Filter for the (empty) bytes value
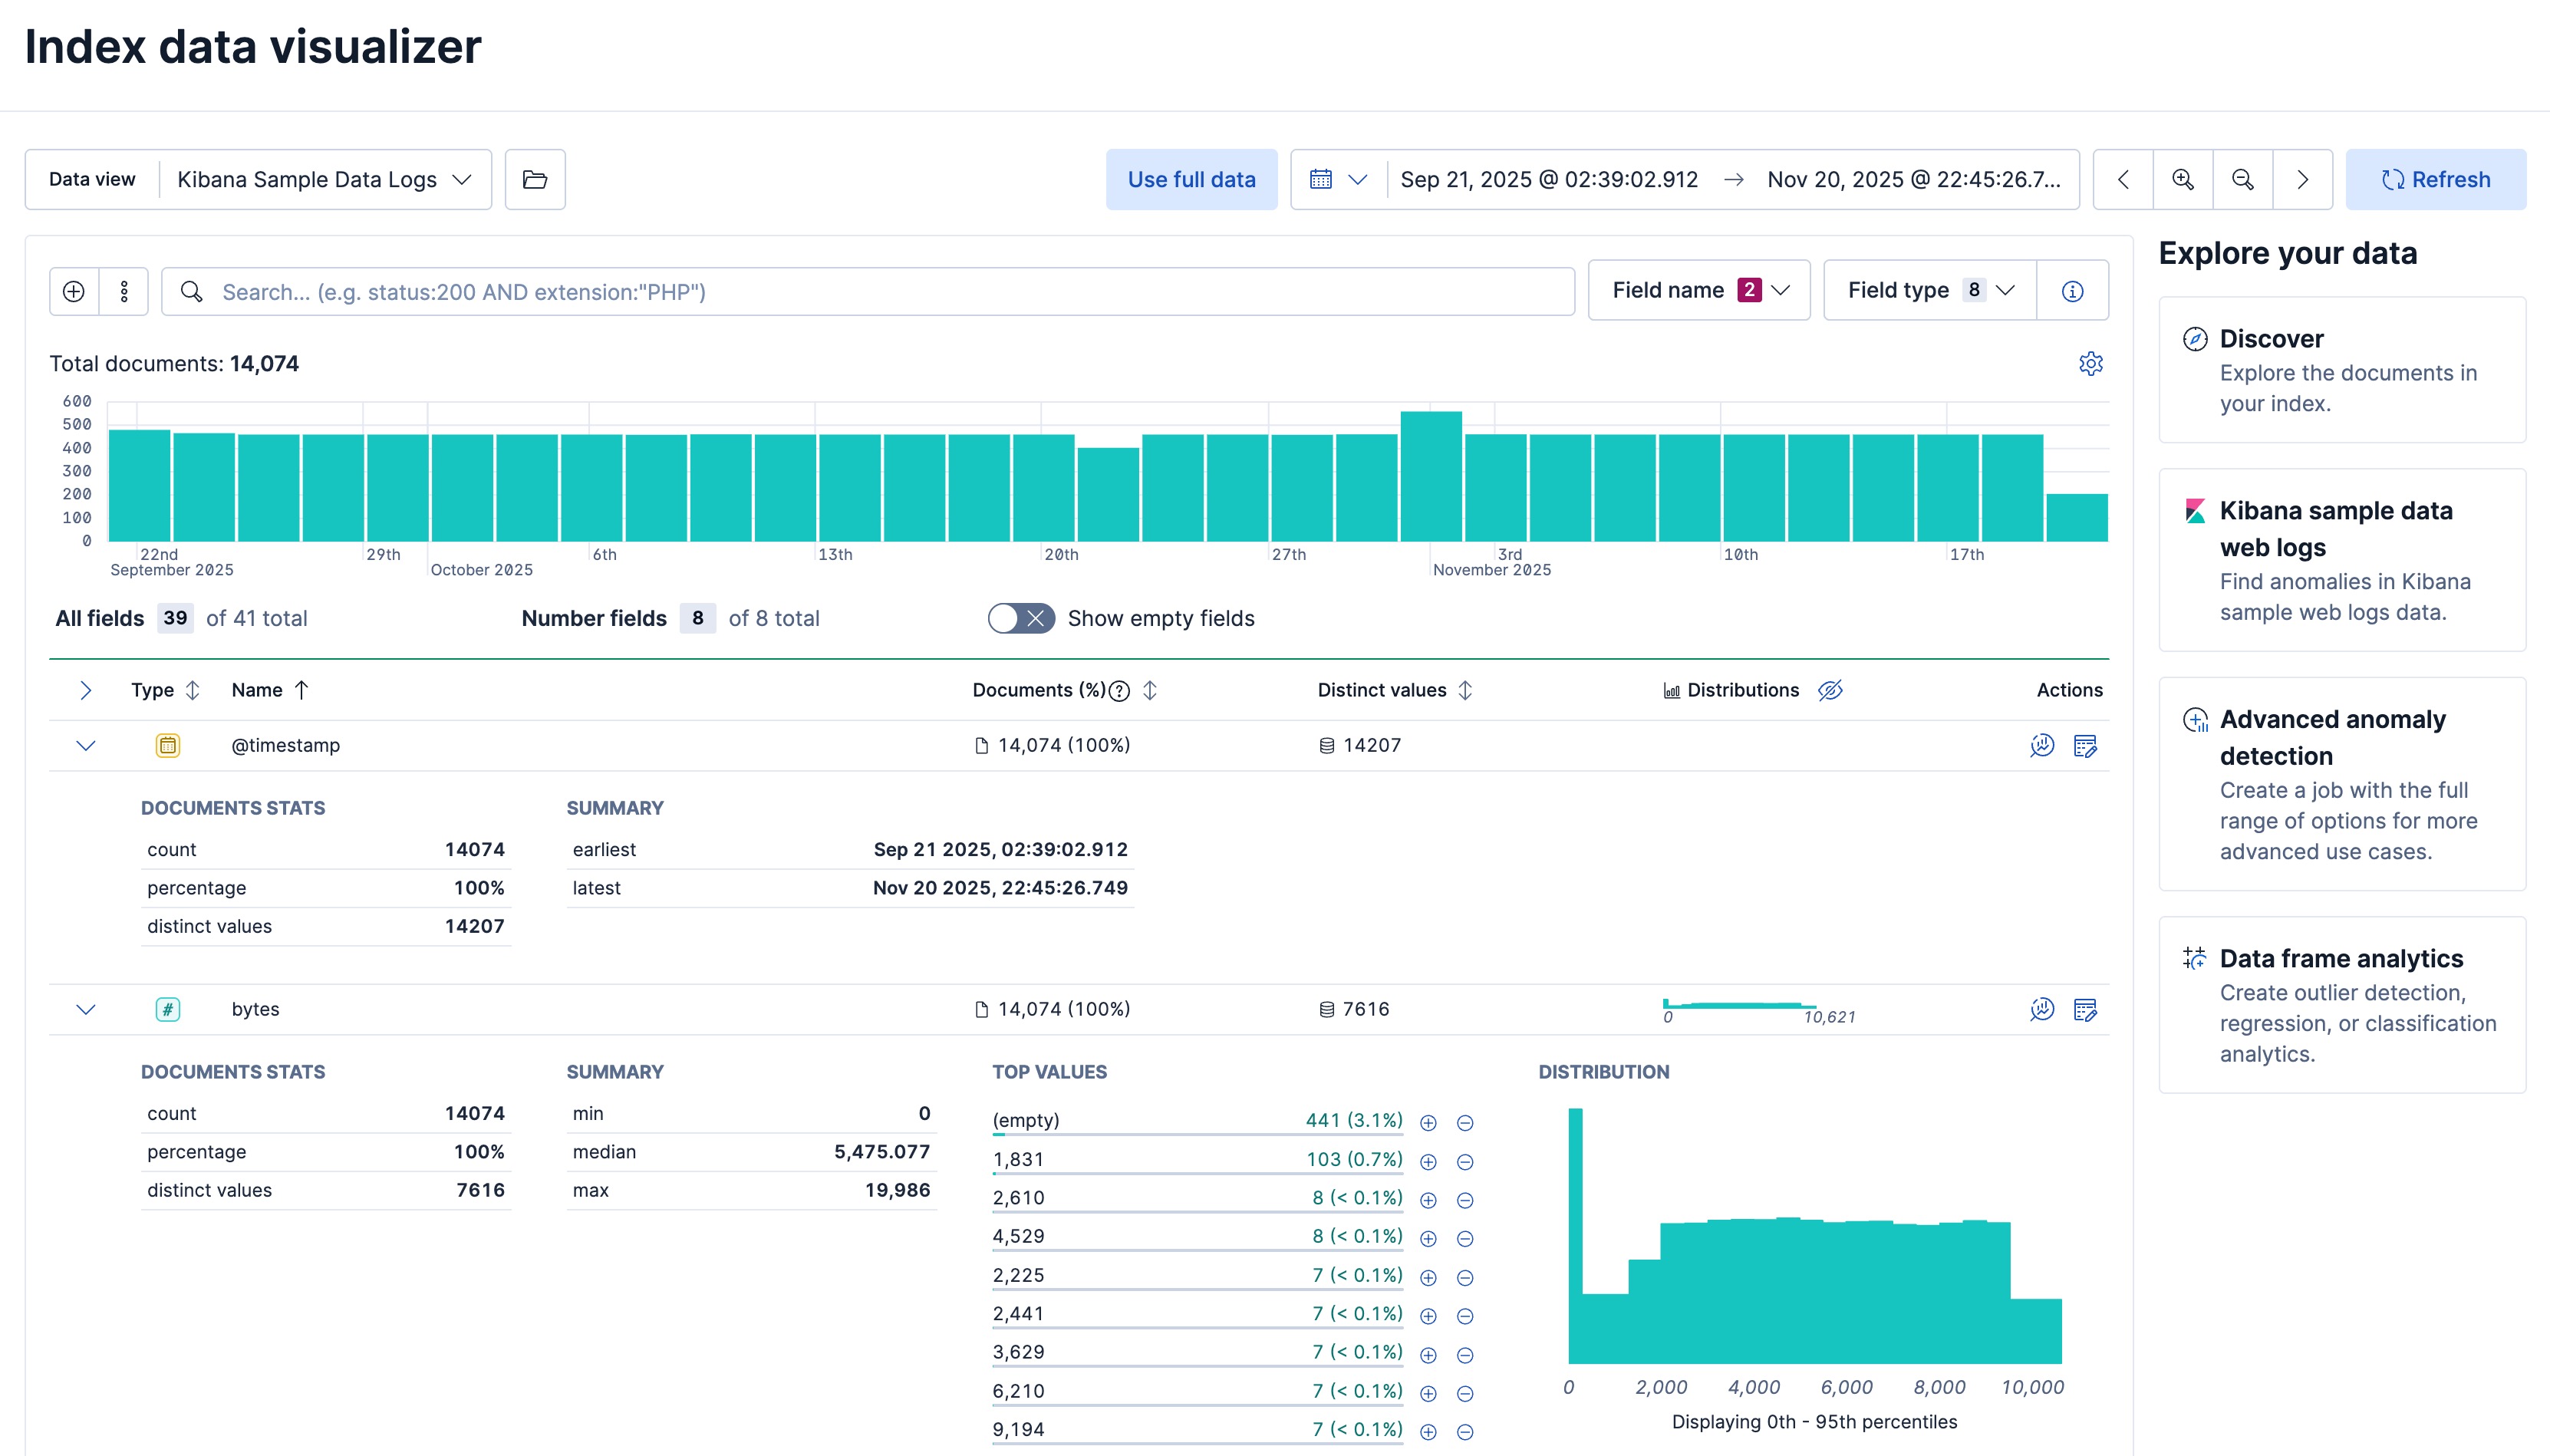Image resolution: width=2550 pixels, height=1456 pixels. (1428, 1122)
